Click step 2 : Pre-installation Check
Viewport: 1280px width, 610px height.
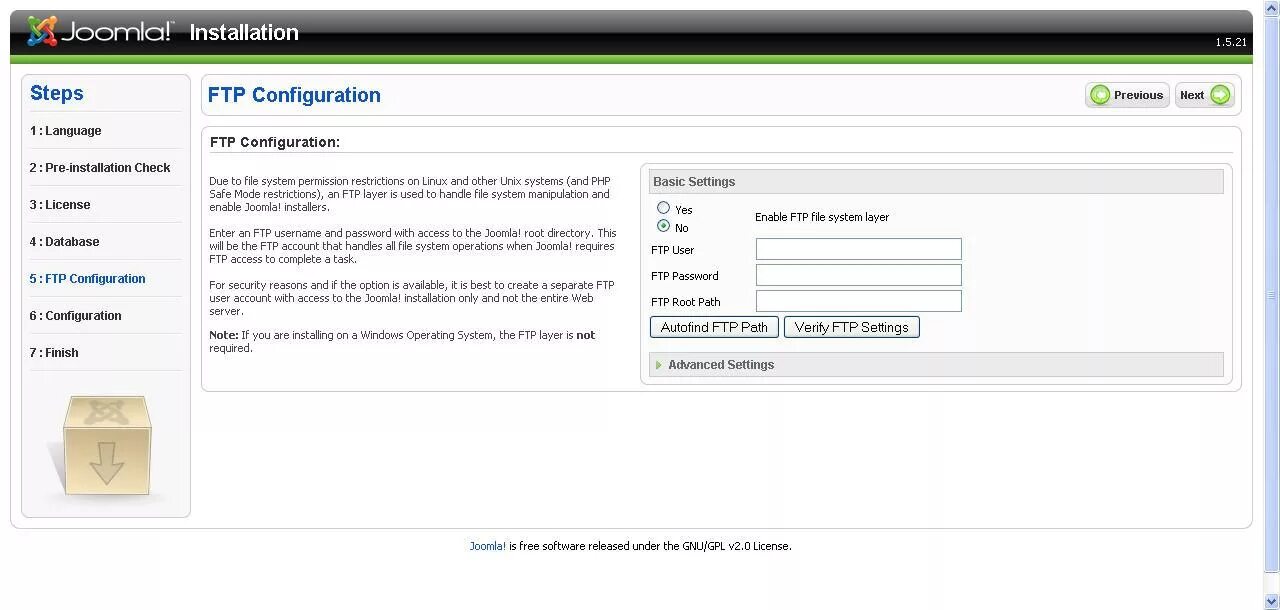coord(100,168)
